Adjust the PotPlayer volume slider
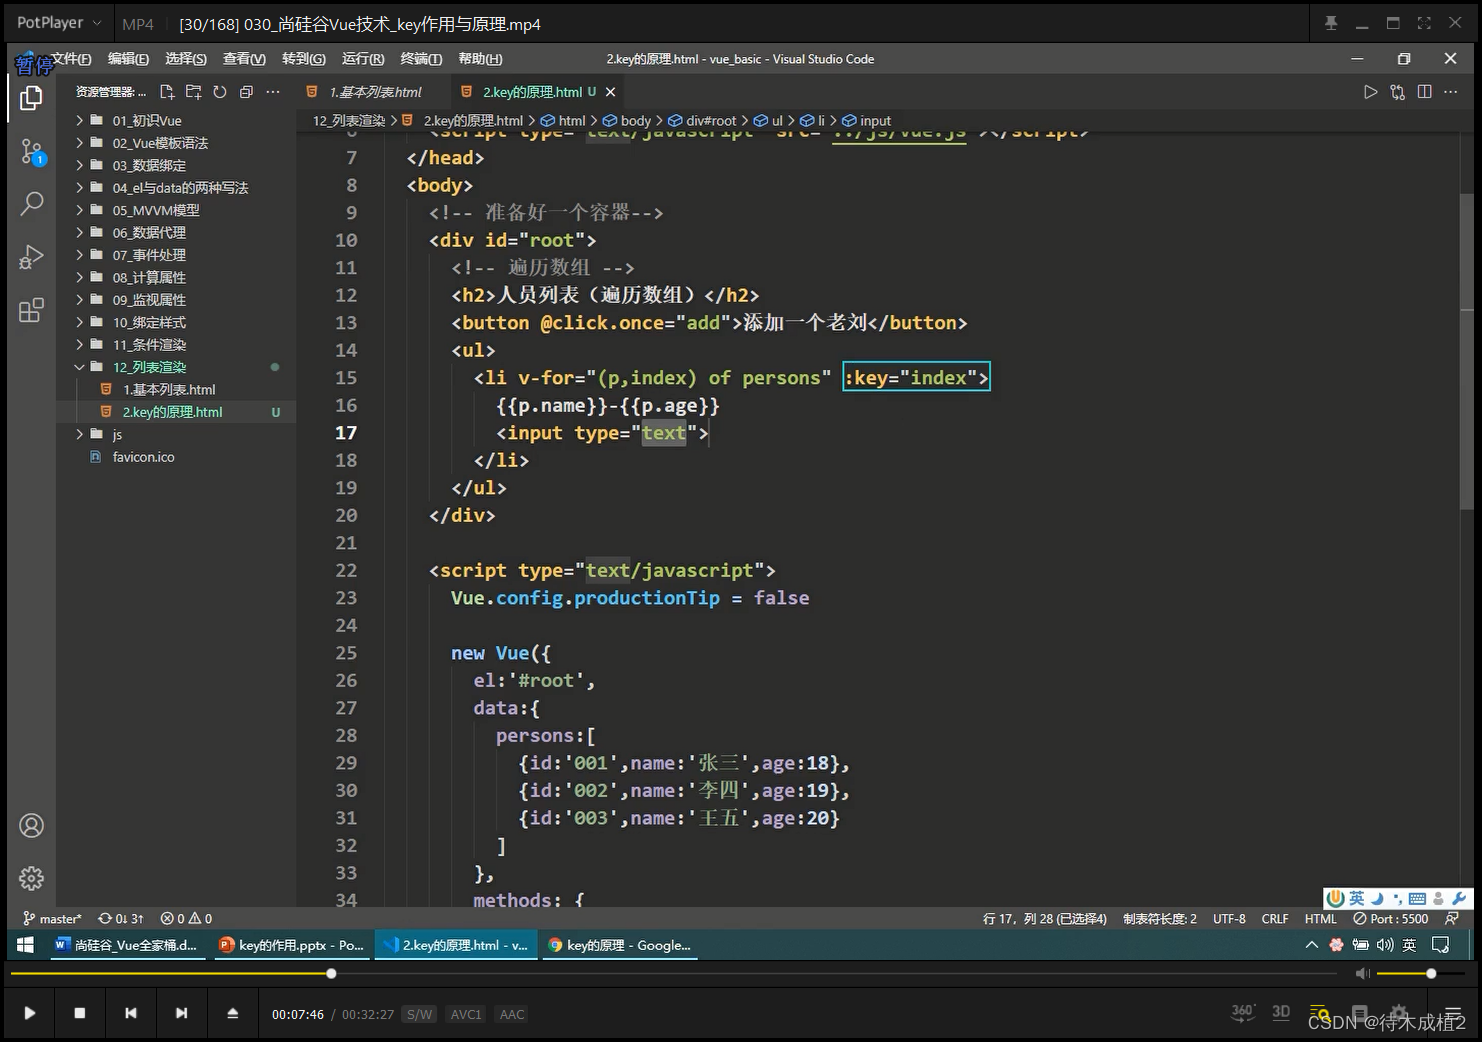Viewport: 1482px width, 1042px height. click(1422, 973)
